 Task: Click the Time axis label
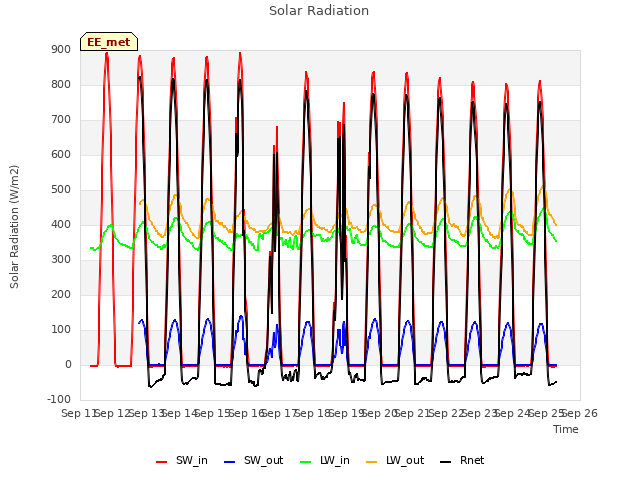click(566, 429)
